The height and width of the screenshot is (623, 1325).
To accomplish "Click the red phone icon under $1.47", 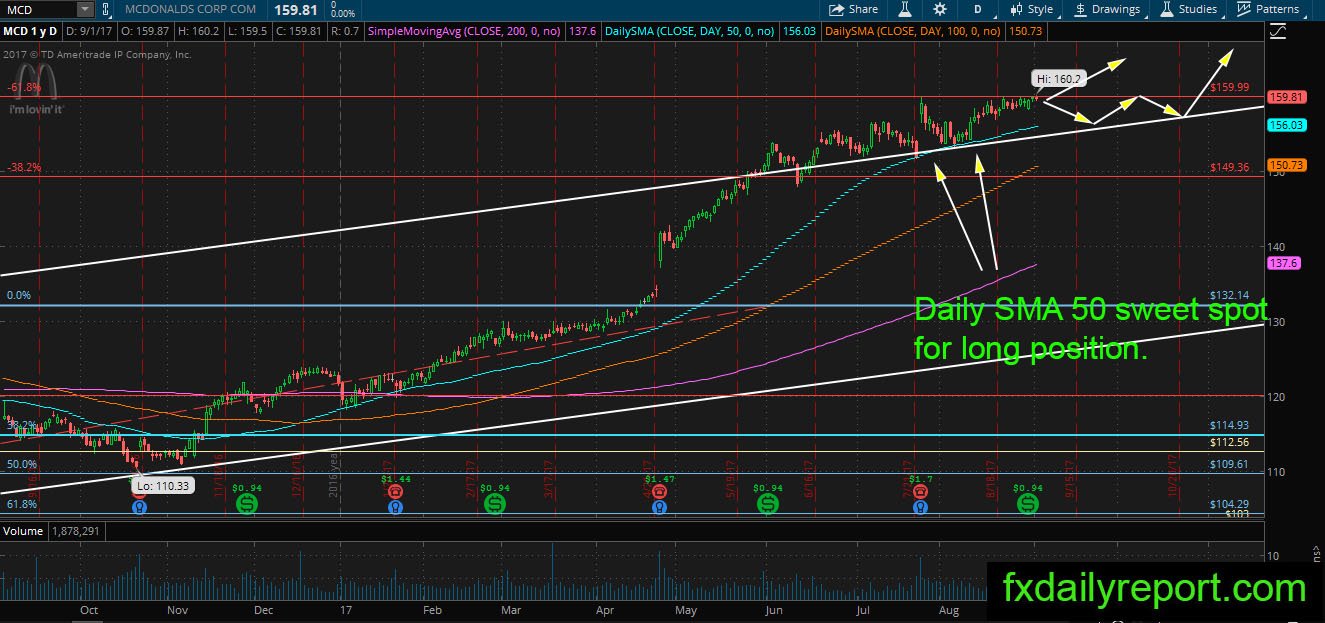I will [x=658, y=492].
